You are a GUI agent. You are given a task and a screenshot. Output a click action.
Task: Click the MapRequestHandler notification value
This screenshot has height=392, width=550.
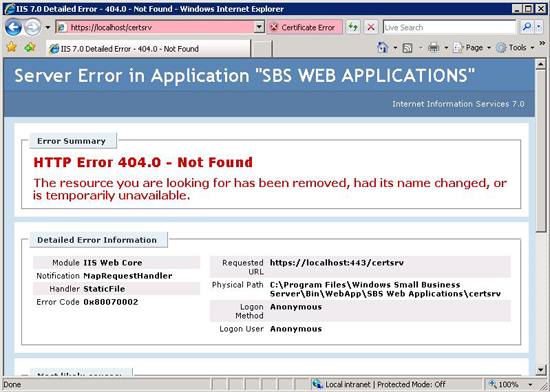click(x=128, y=276)
